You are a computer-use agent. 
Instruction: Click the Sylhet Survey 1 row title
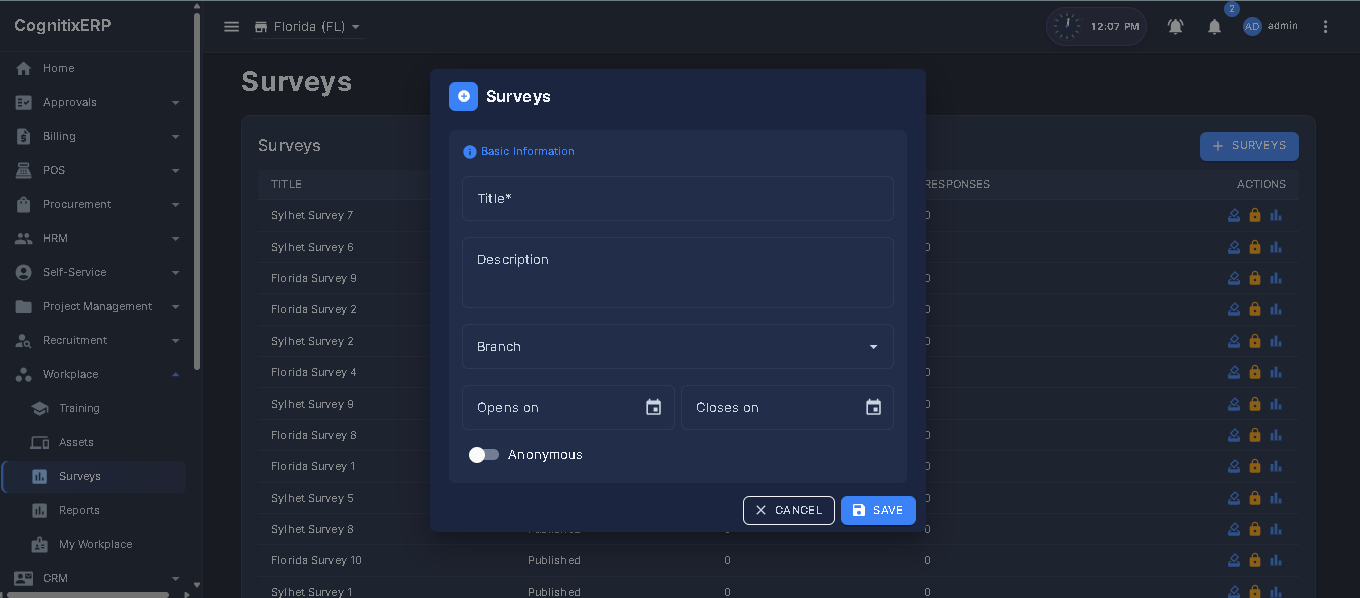point(312,592)
